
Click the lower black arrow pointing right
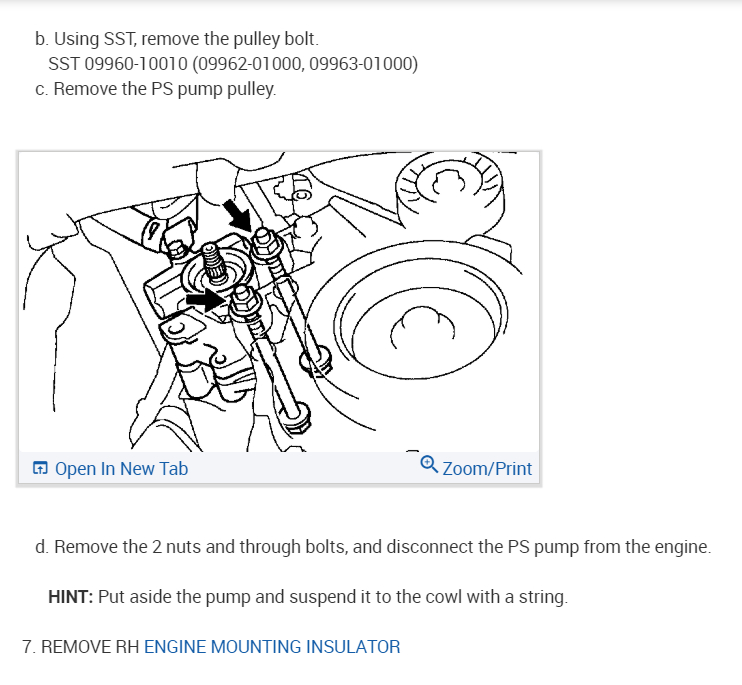point(206,300)
